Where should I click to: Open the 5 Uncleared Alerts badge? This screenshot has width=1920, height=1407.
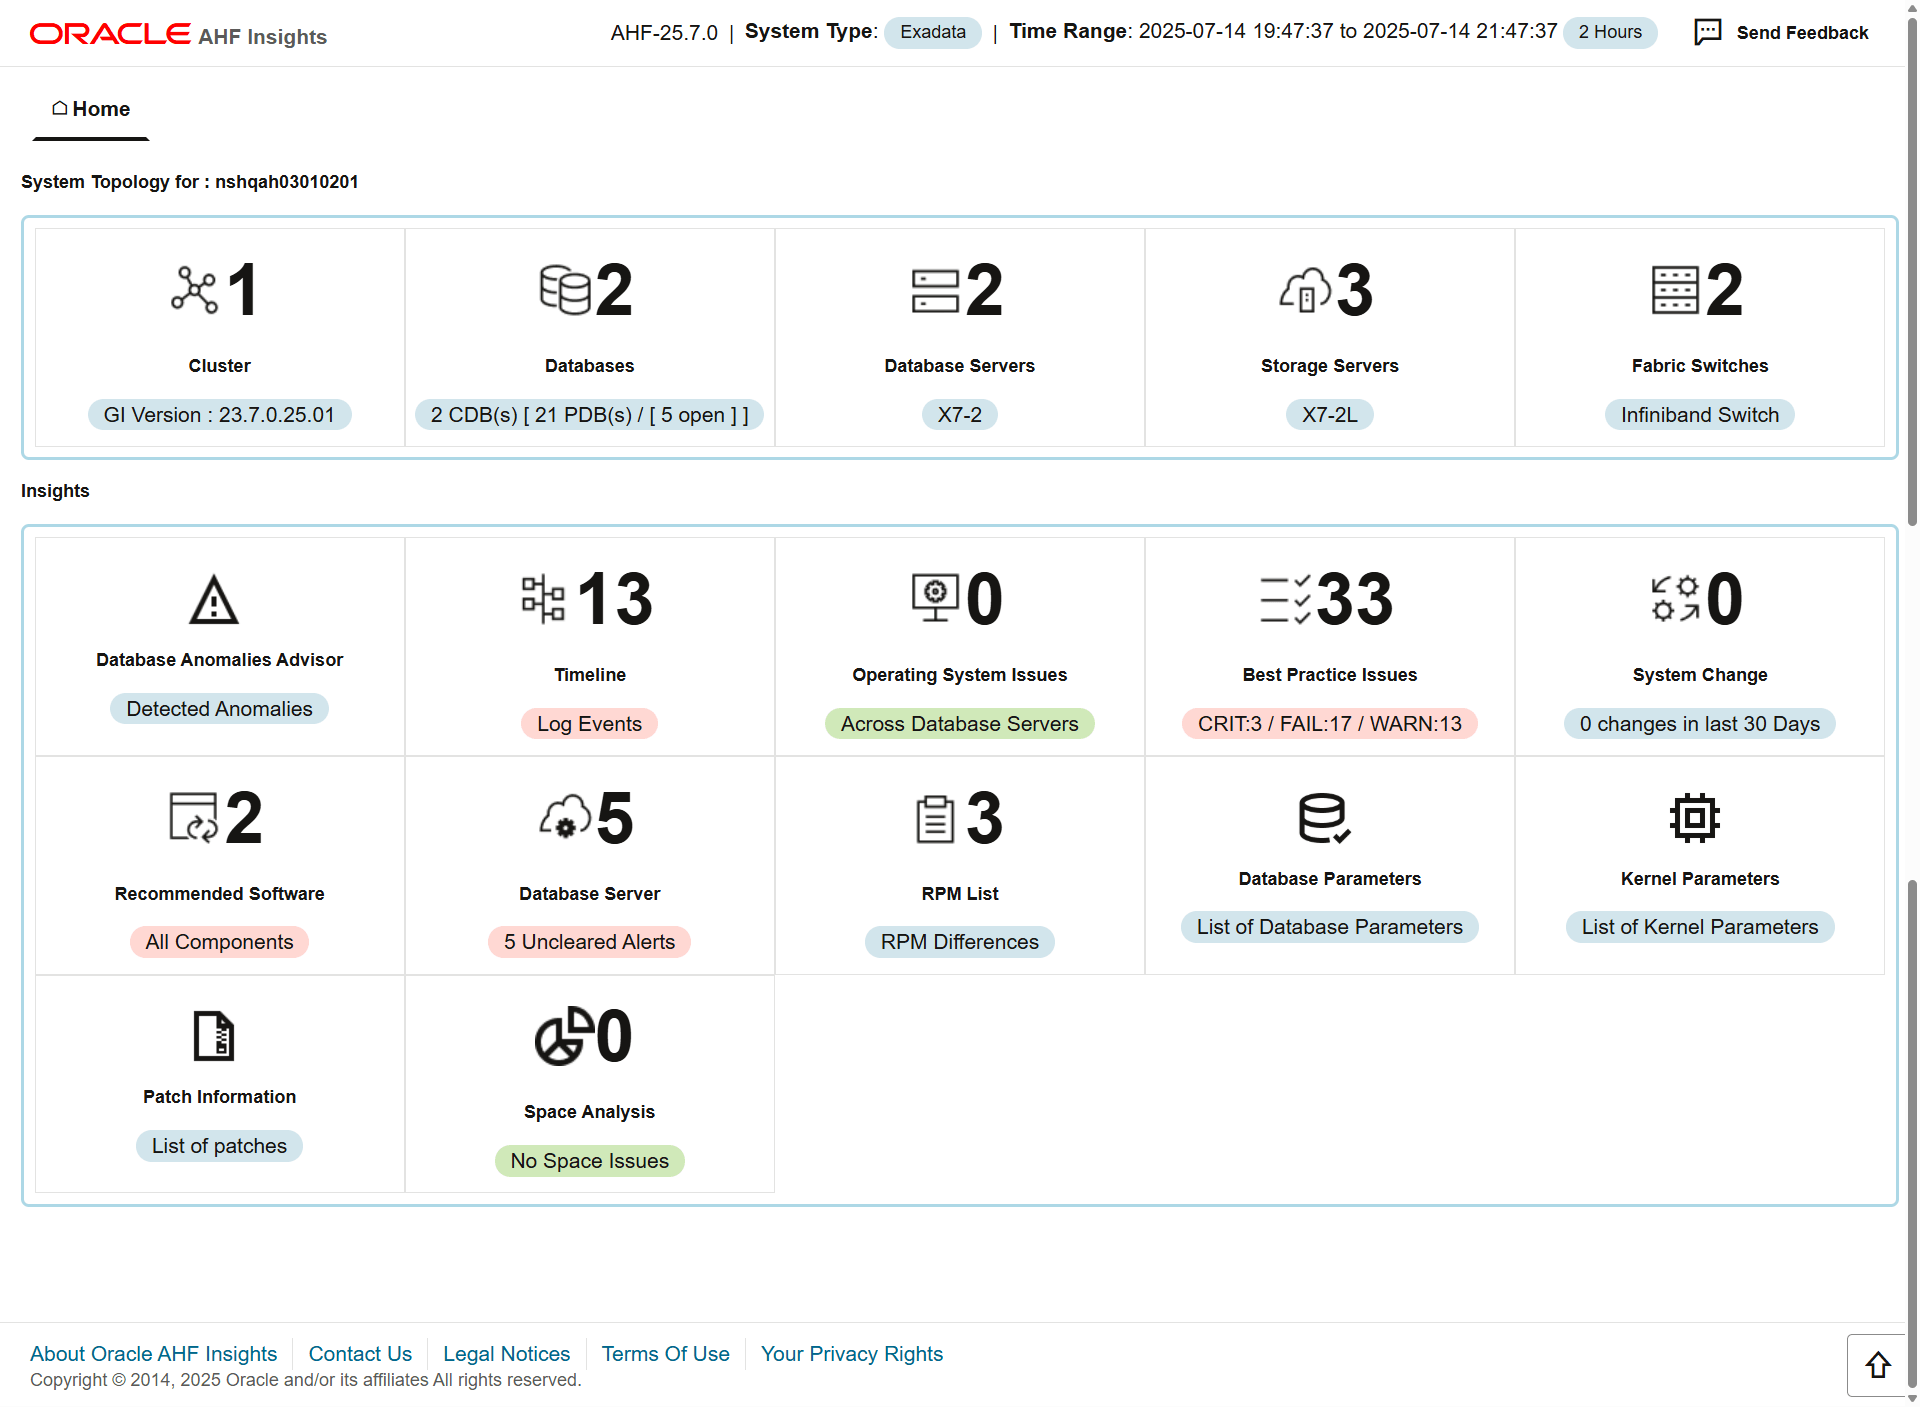click(x=589, y=942)
